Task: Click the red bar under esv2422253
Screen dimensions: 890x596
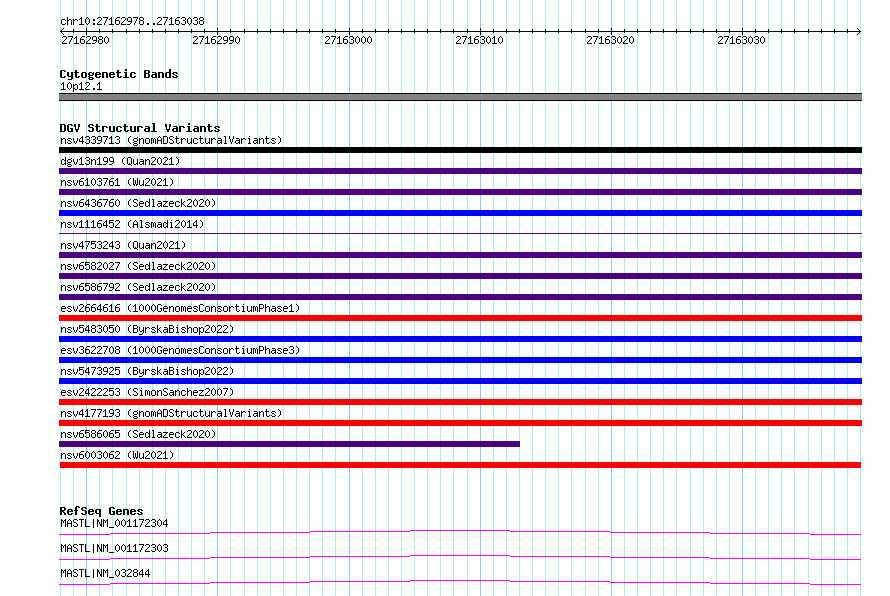Action: [x=460, y=402]
